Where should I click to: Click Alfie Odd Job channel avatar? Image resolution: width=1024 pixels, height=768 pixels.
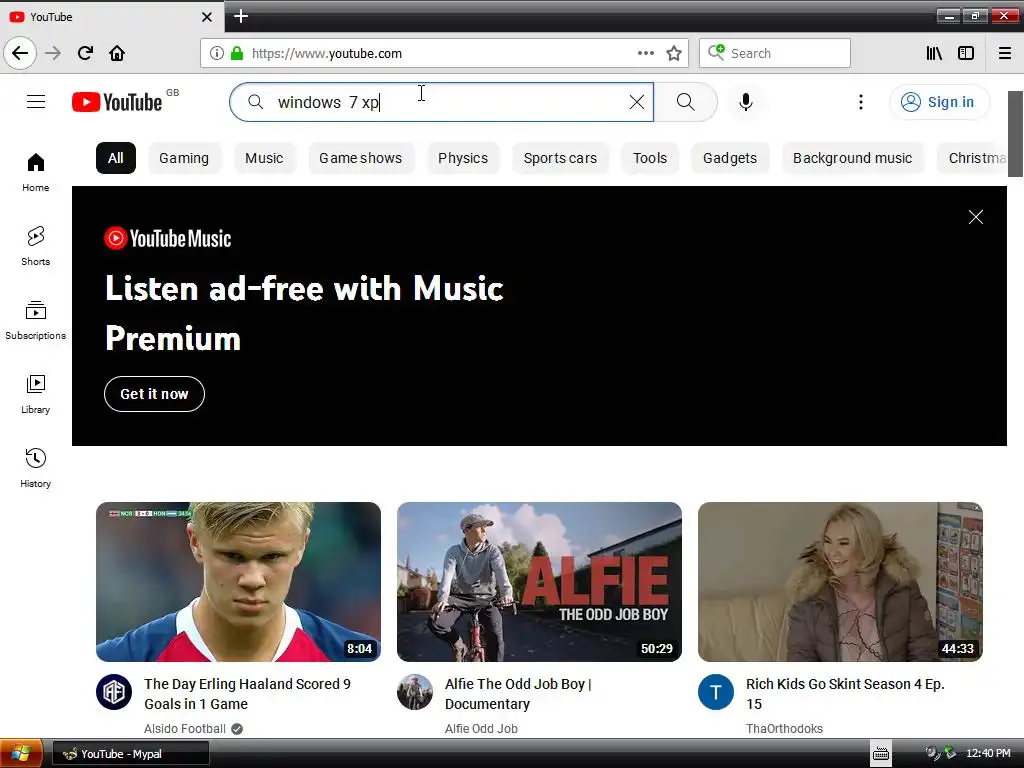click(x=415, y=692)
